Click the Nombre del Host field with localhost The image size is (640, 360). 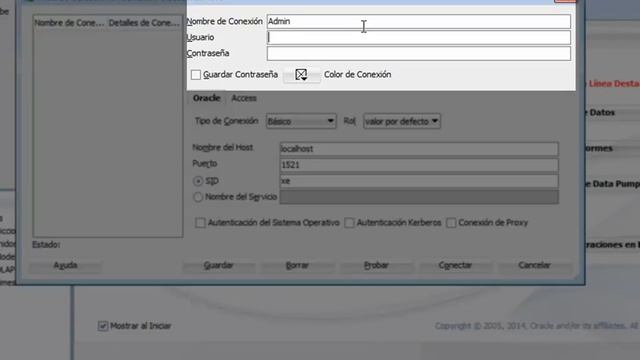click(x=419, y=149)
